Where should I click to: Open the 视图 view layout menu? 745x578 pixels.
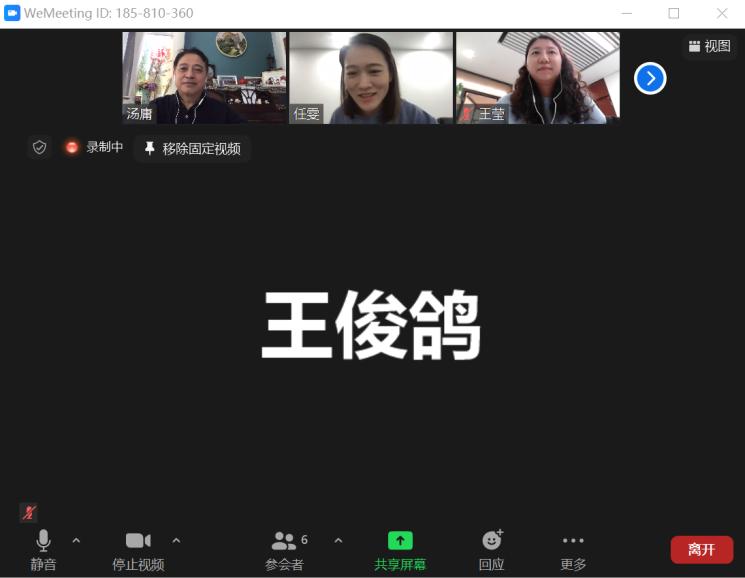(709, 46)
